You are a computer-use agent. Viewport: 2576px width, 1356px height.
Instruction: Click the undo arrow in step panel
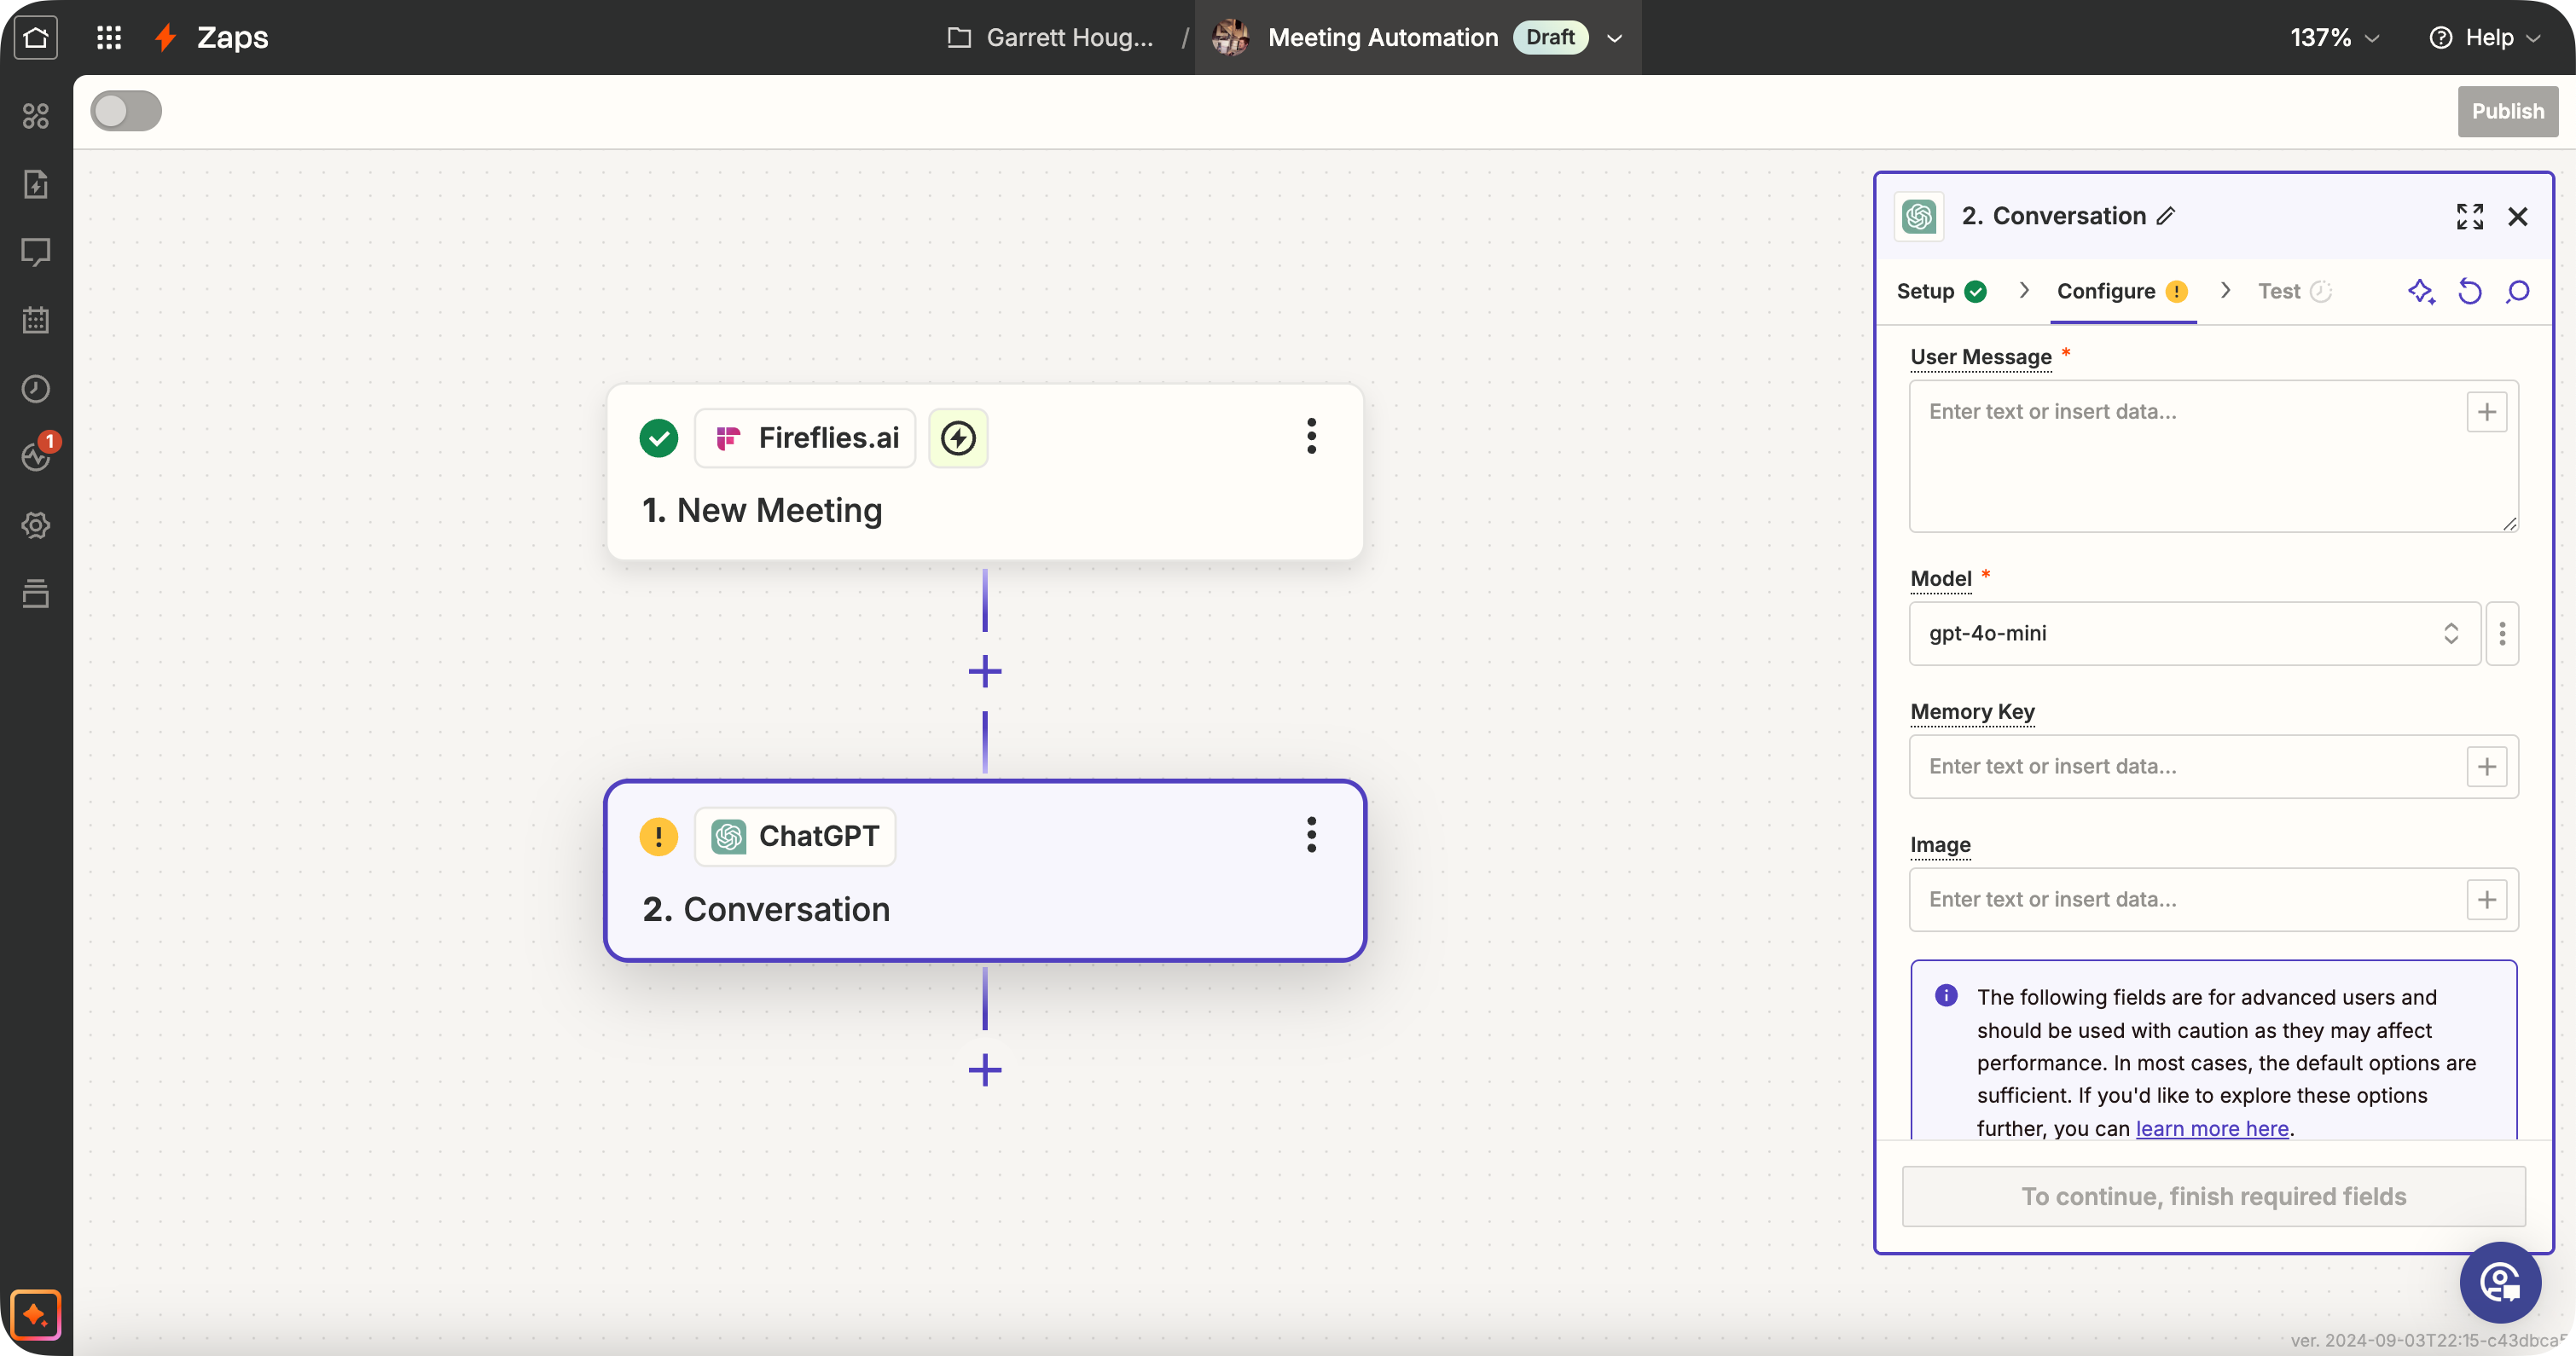[x=2470, y=291]
